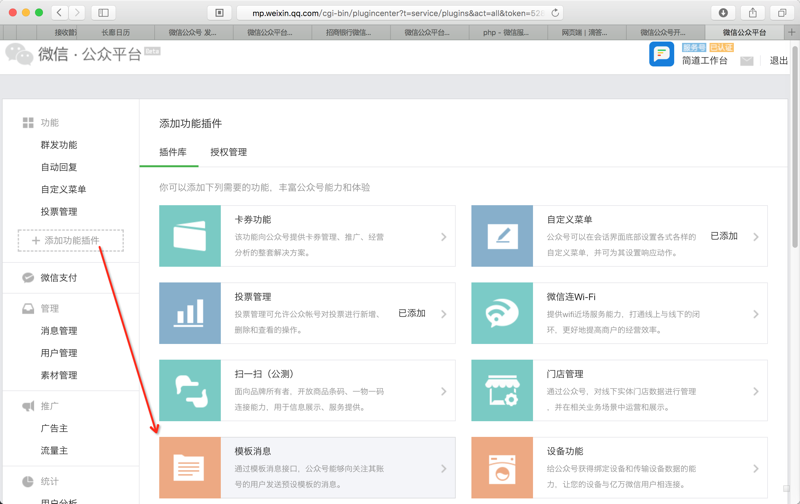
Task: Switch to the php - 微信 browser tab
Action: pos(506,32)
